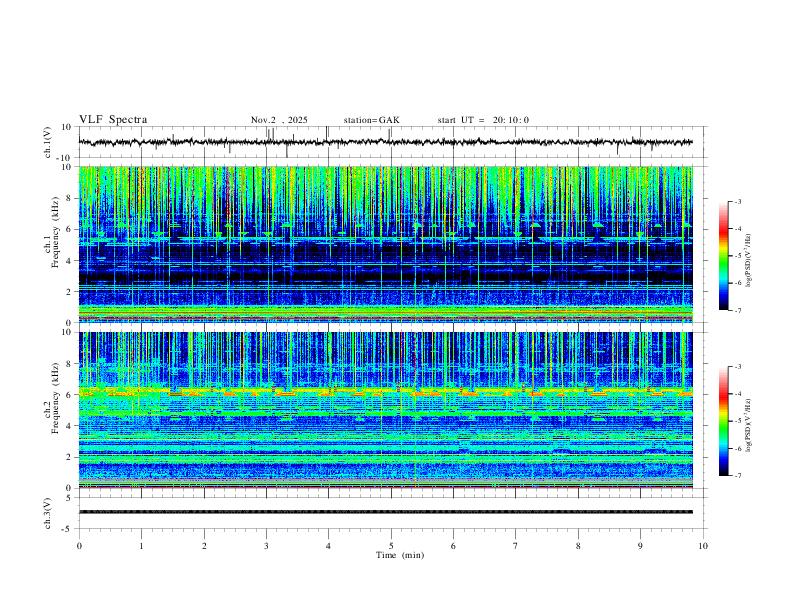Click the ch.1 spectrogram panel

coord(385,244)
